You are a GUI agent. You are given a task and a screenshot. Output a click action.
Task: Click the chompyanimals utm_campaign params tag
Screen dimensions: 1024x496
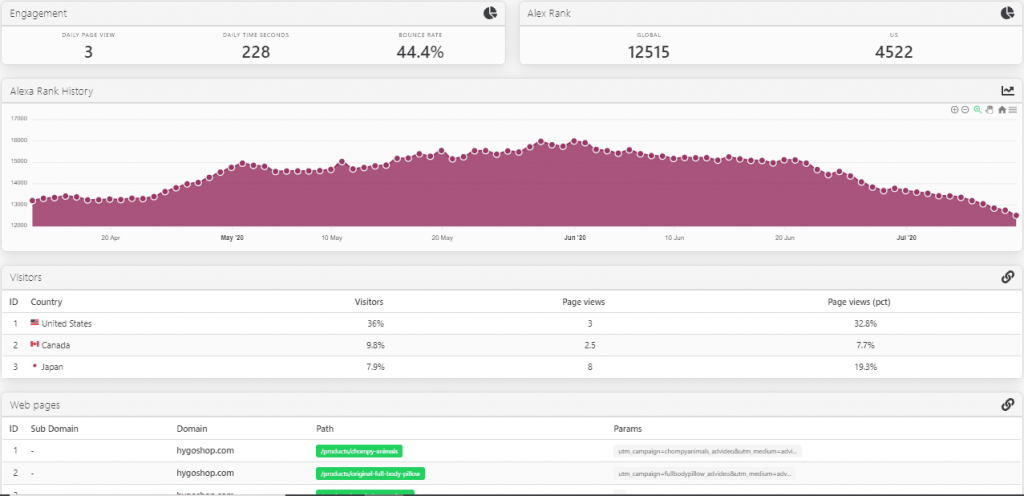pyautogui.click(x=707, y=451)
